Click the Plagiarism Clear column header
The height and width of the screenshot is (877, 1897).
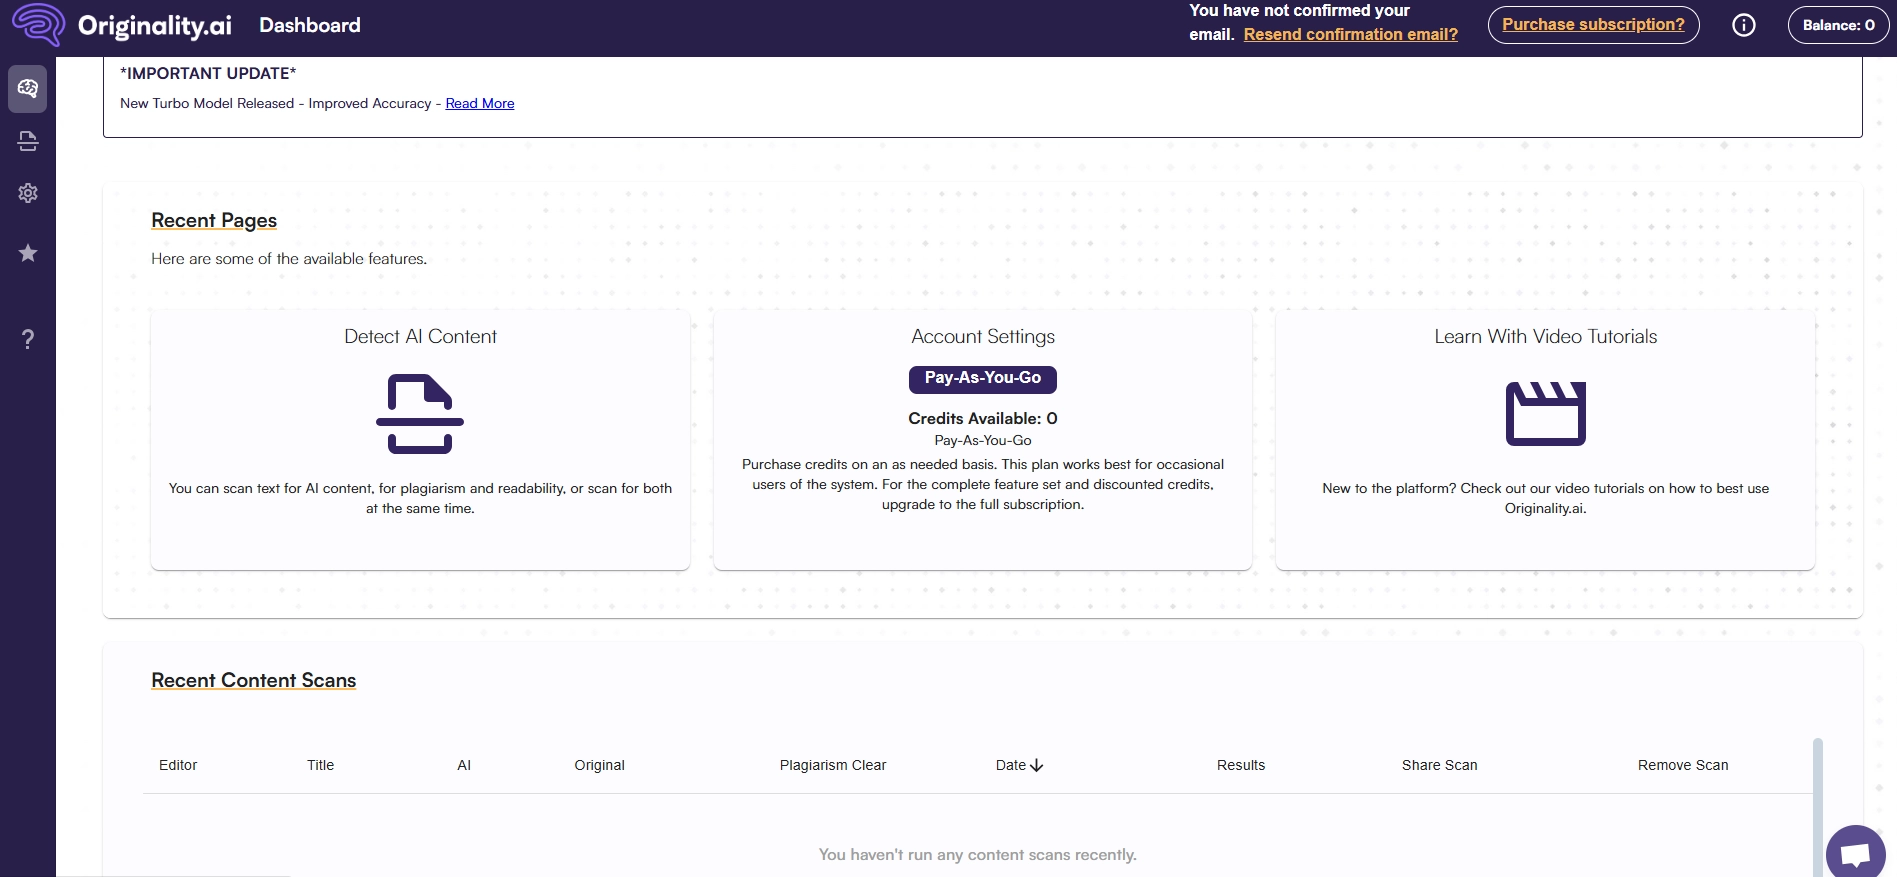[833, 765]
